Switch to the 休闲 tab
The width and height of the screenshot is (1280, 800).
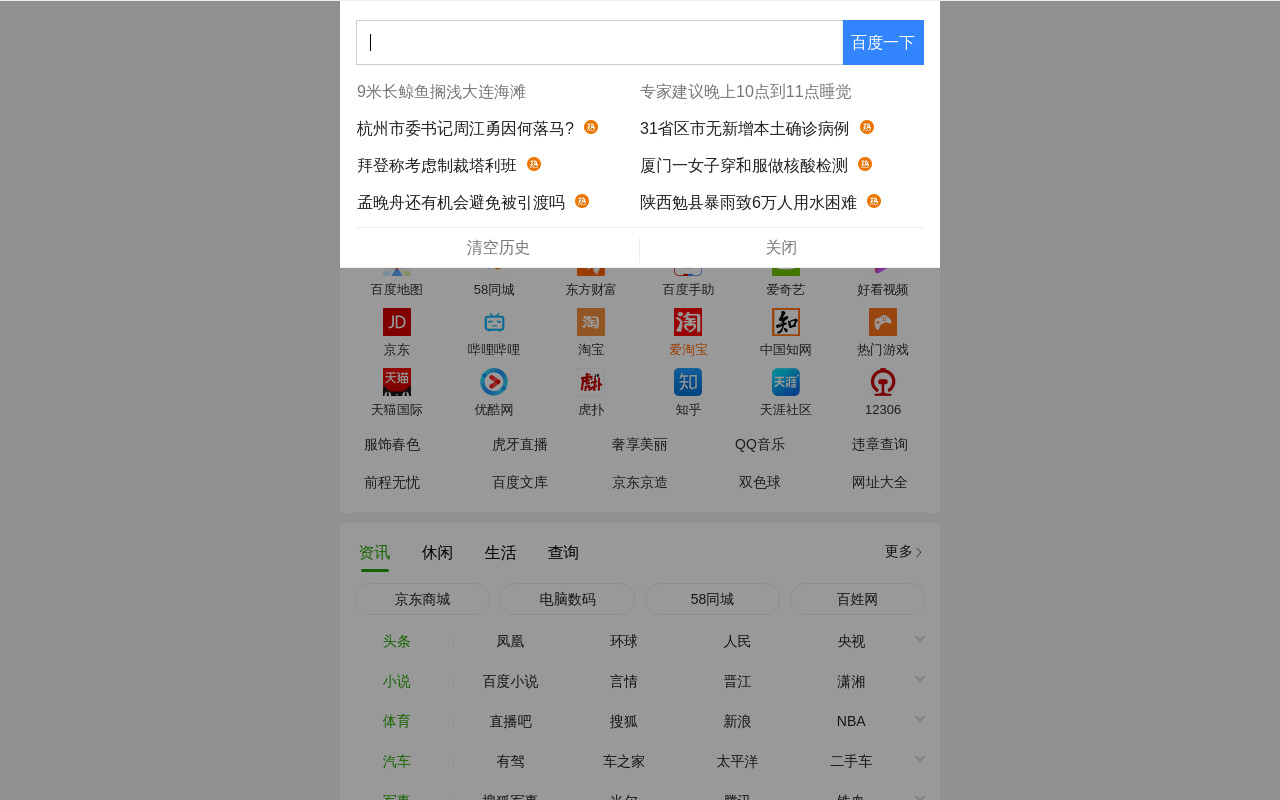[438, 553]
